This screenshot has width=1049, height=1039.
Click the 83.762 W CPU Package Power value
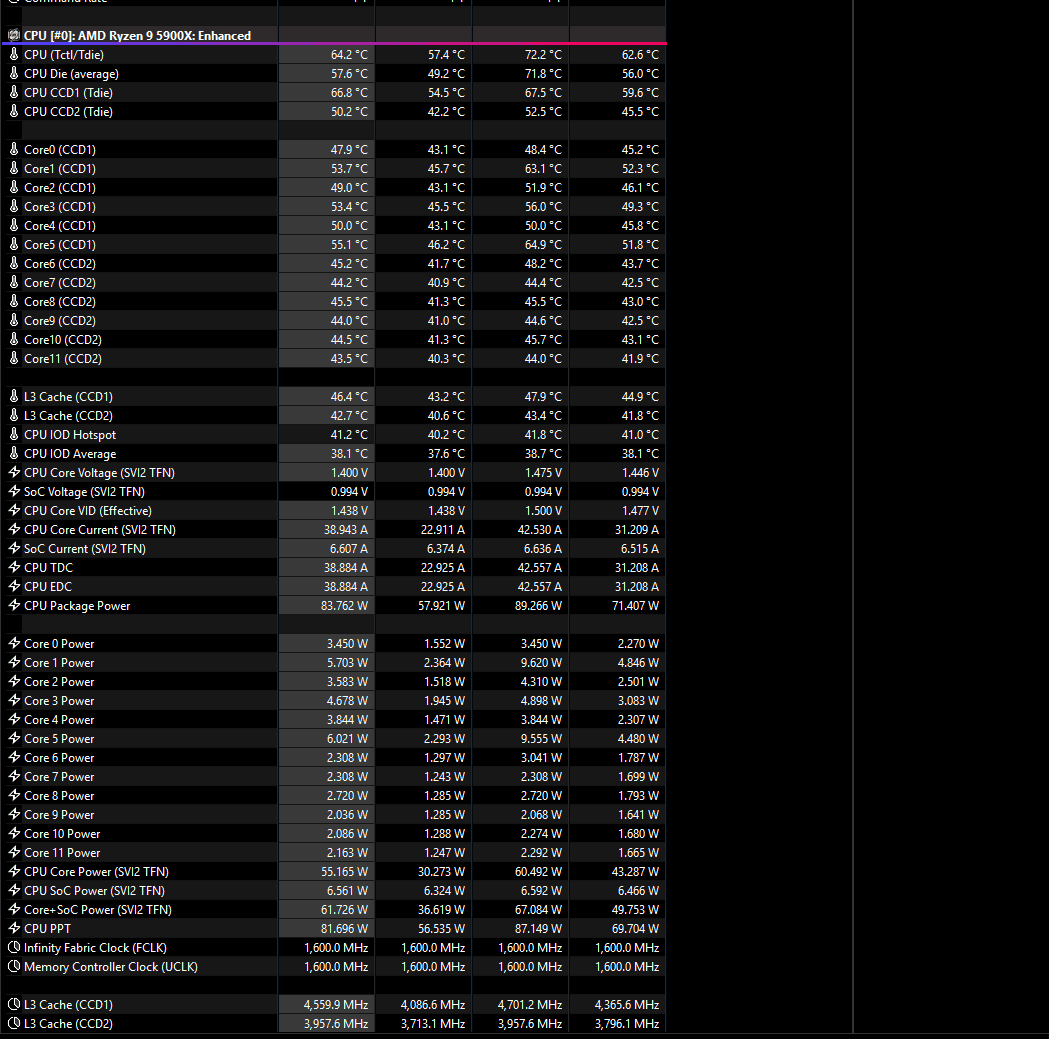coord(344,605)
